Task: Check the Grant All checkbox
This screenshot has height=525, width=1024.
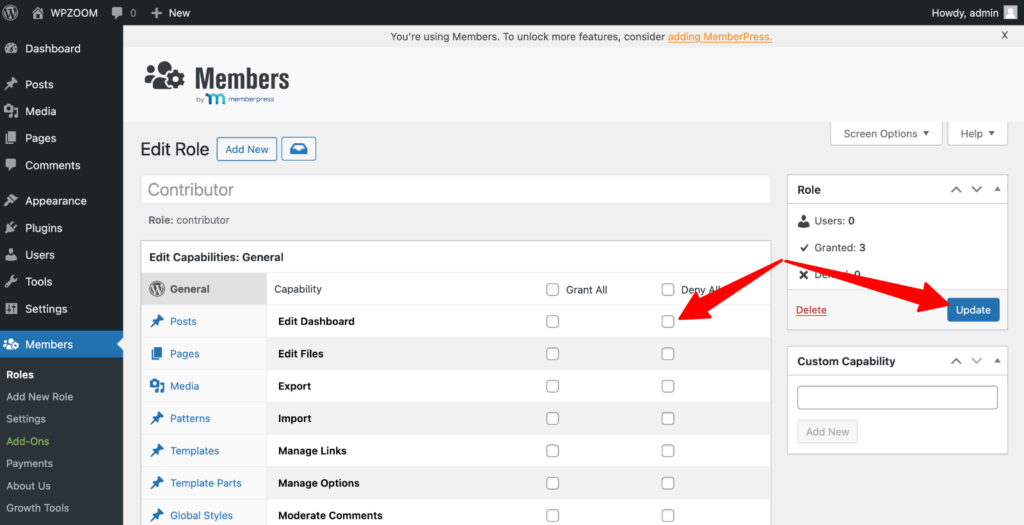Action: click(x=552, y=289)
